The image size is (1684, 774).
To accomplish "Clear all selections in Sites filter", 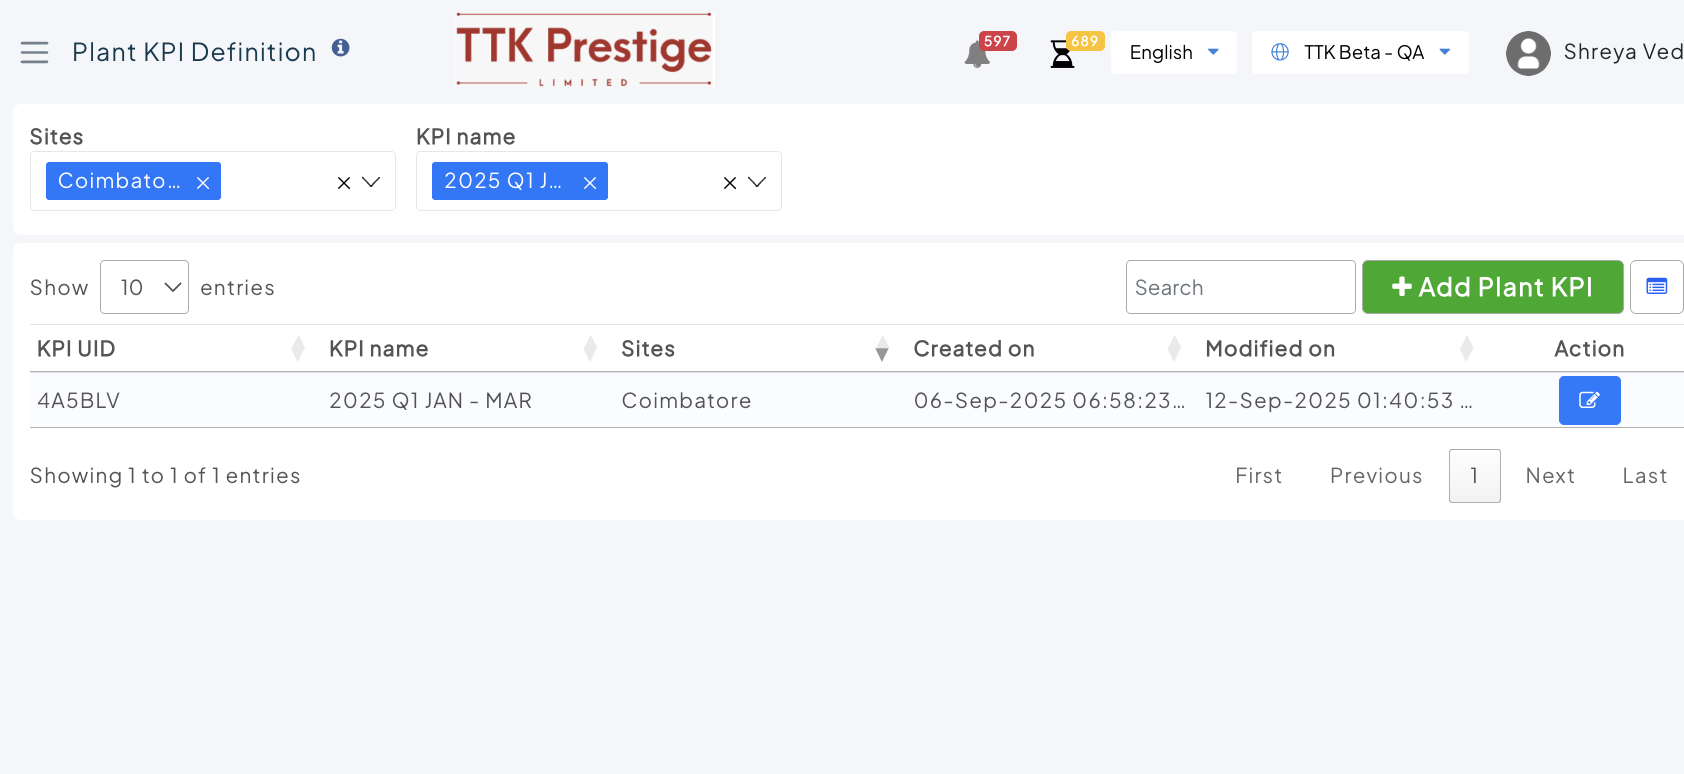I will [344, 182].
